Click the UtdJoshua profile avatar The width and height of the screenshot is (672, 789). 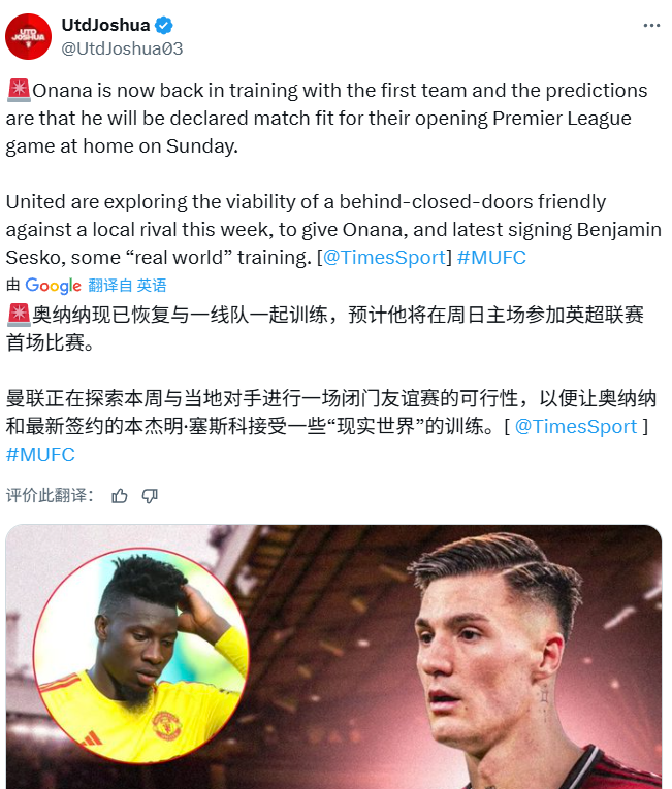(28, 37)
